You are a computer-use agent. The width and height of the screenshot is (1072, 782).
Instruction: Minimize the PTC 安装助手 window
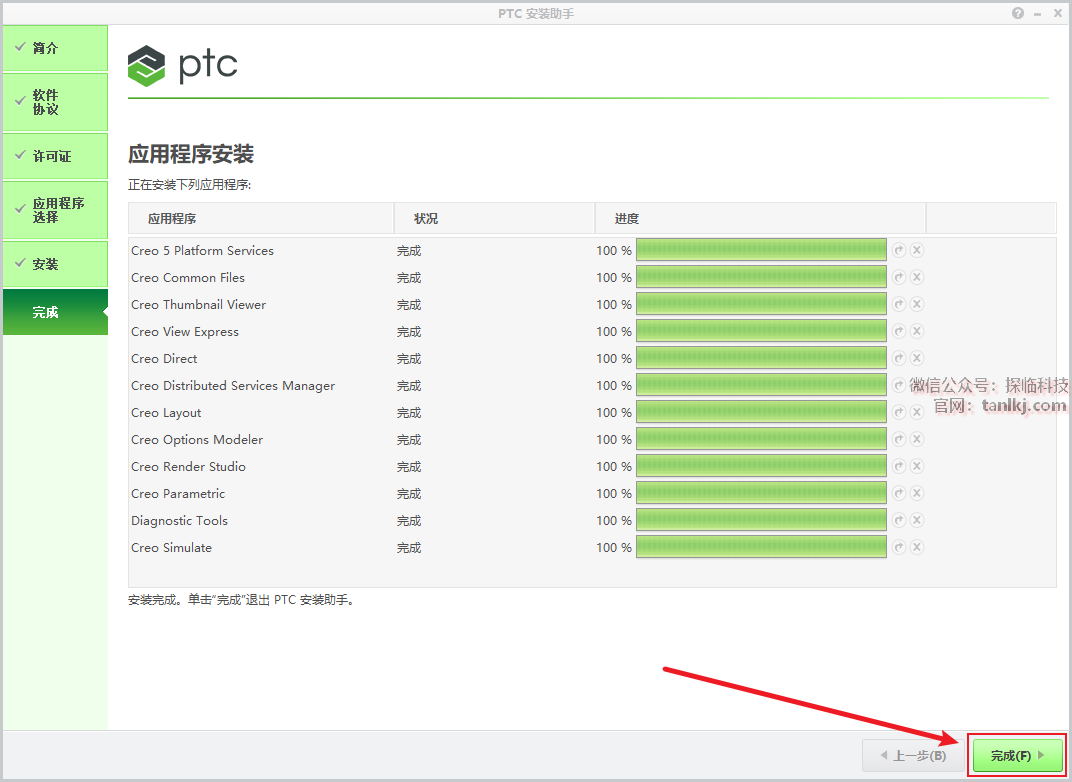click(x=1038, y=13)
